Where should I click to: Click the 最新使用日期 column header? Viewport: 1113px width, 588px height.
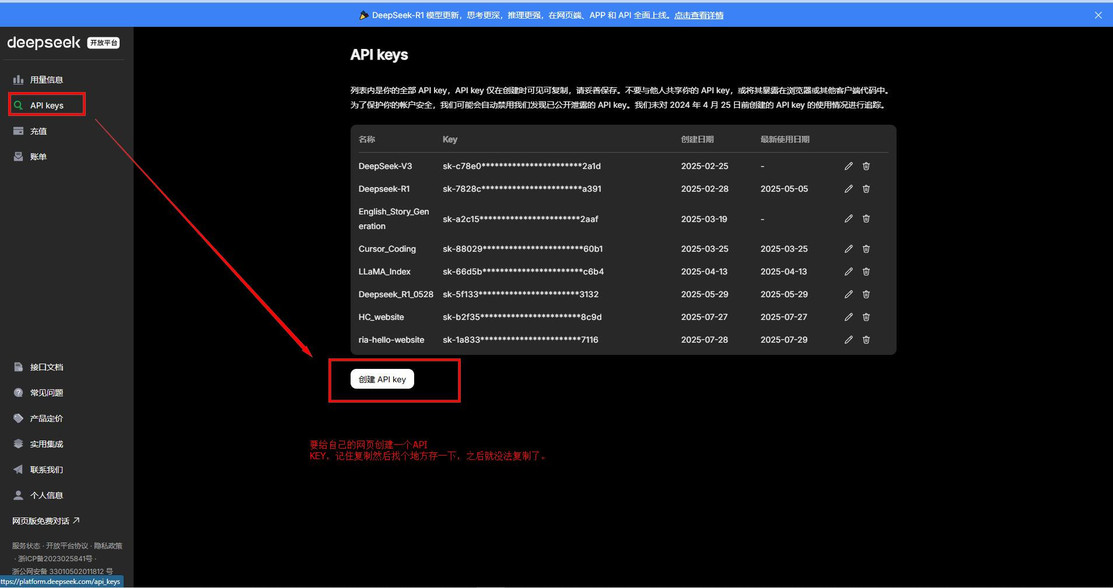point(784,139)
